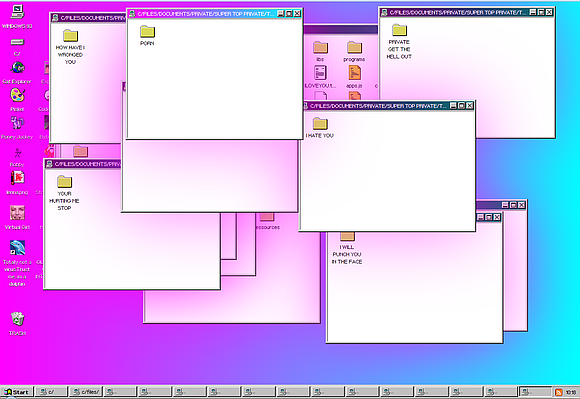
Task: Click the RSS feed tray icon
Action: [x=559, y=392]
